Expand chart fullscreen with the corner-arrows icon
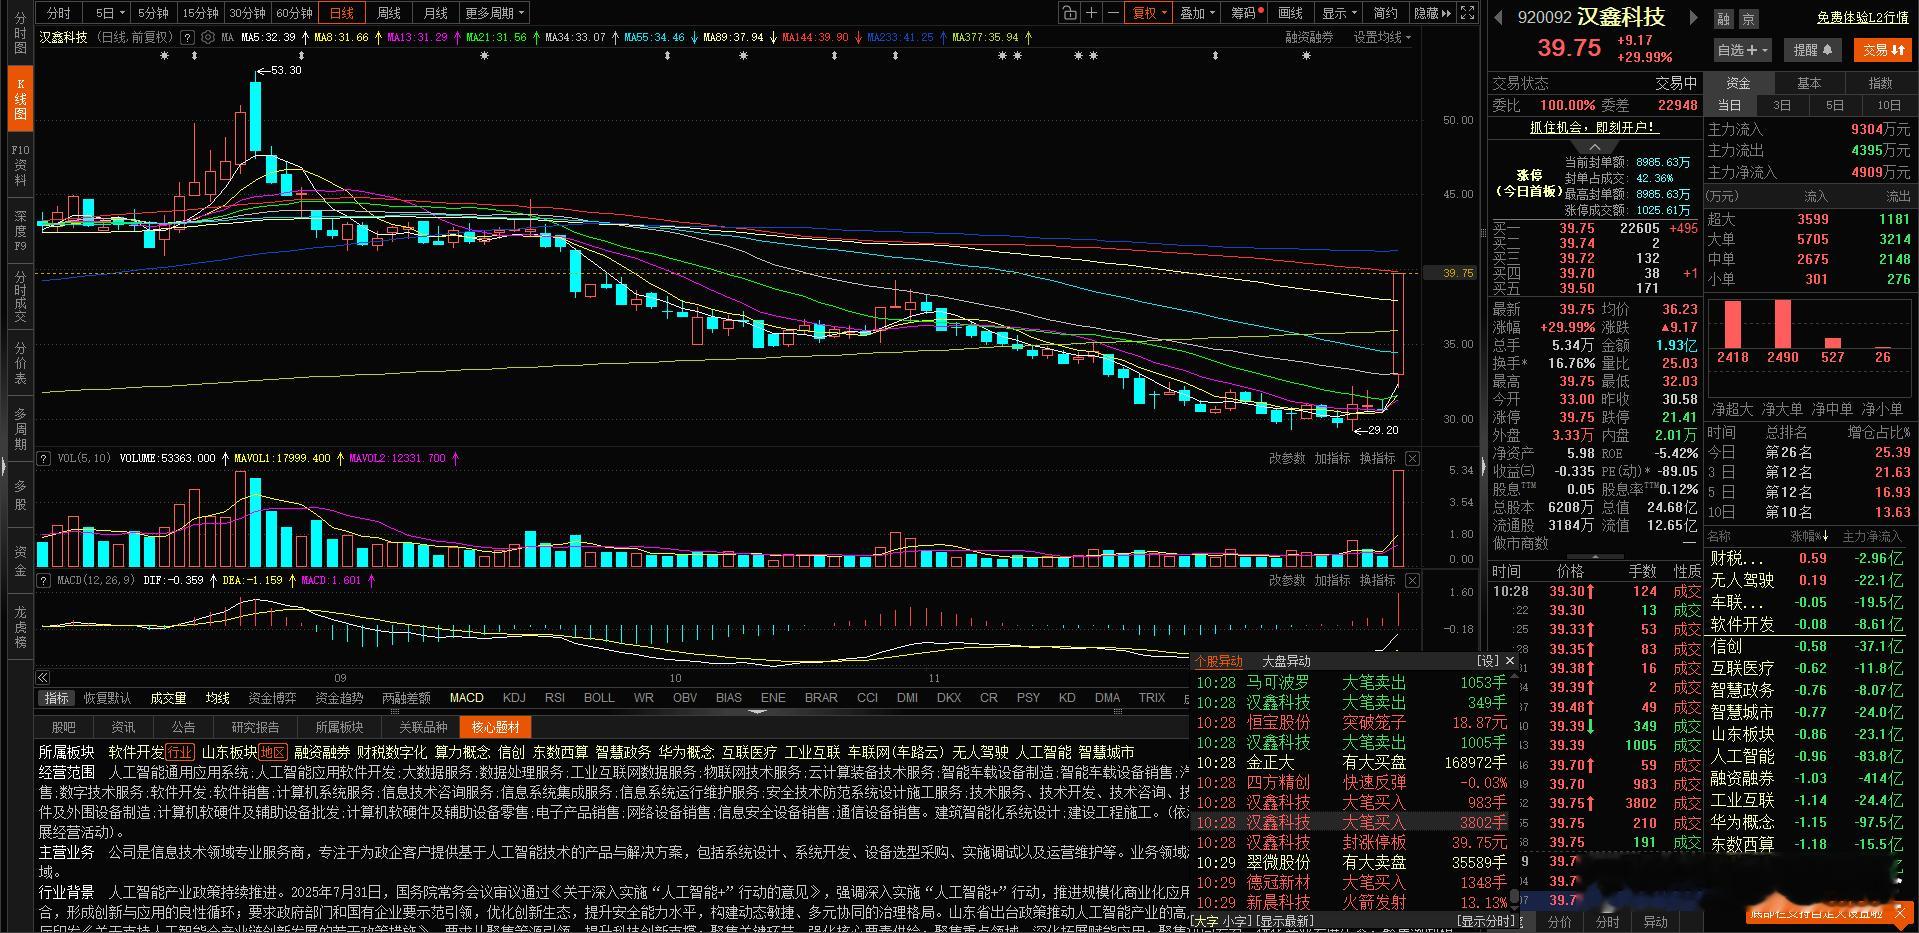1919x933 pixels. click(x=1466, y=13)
